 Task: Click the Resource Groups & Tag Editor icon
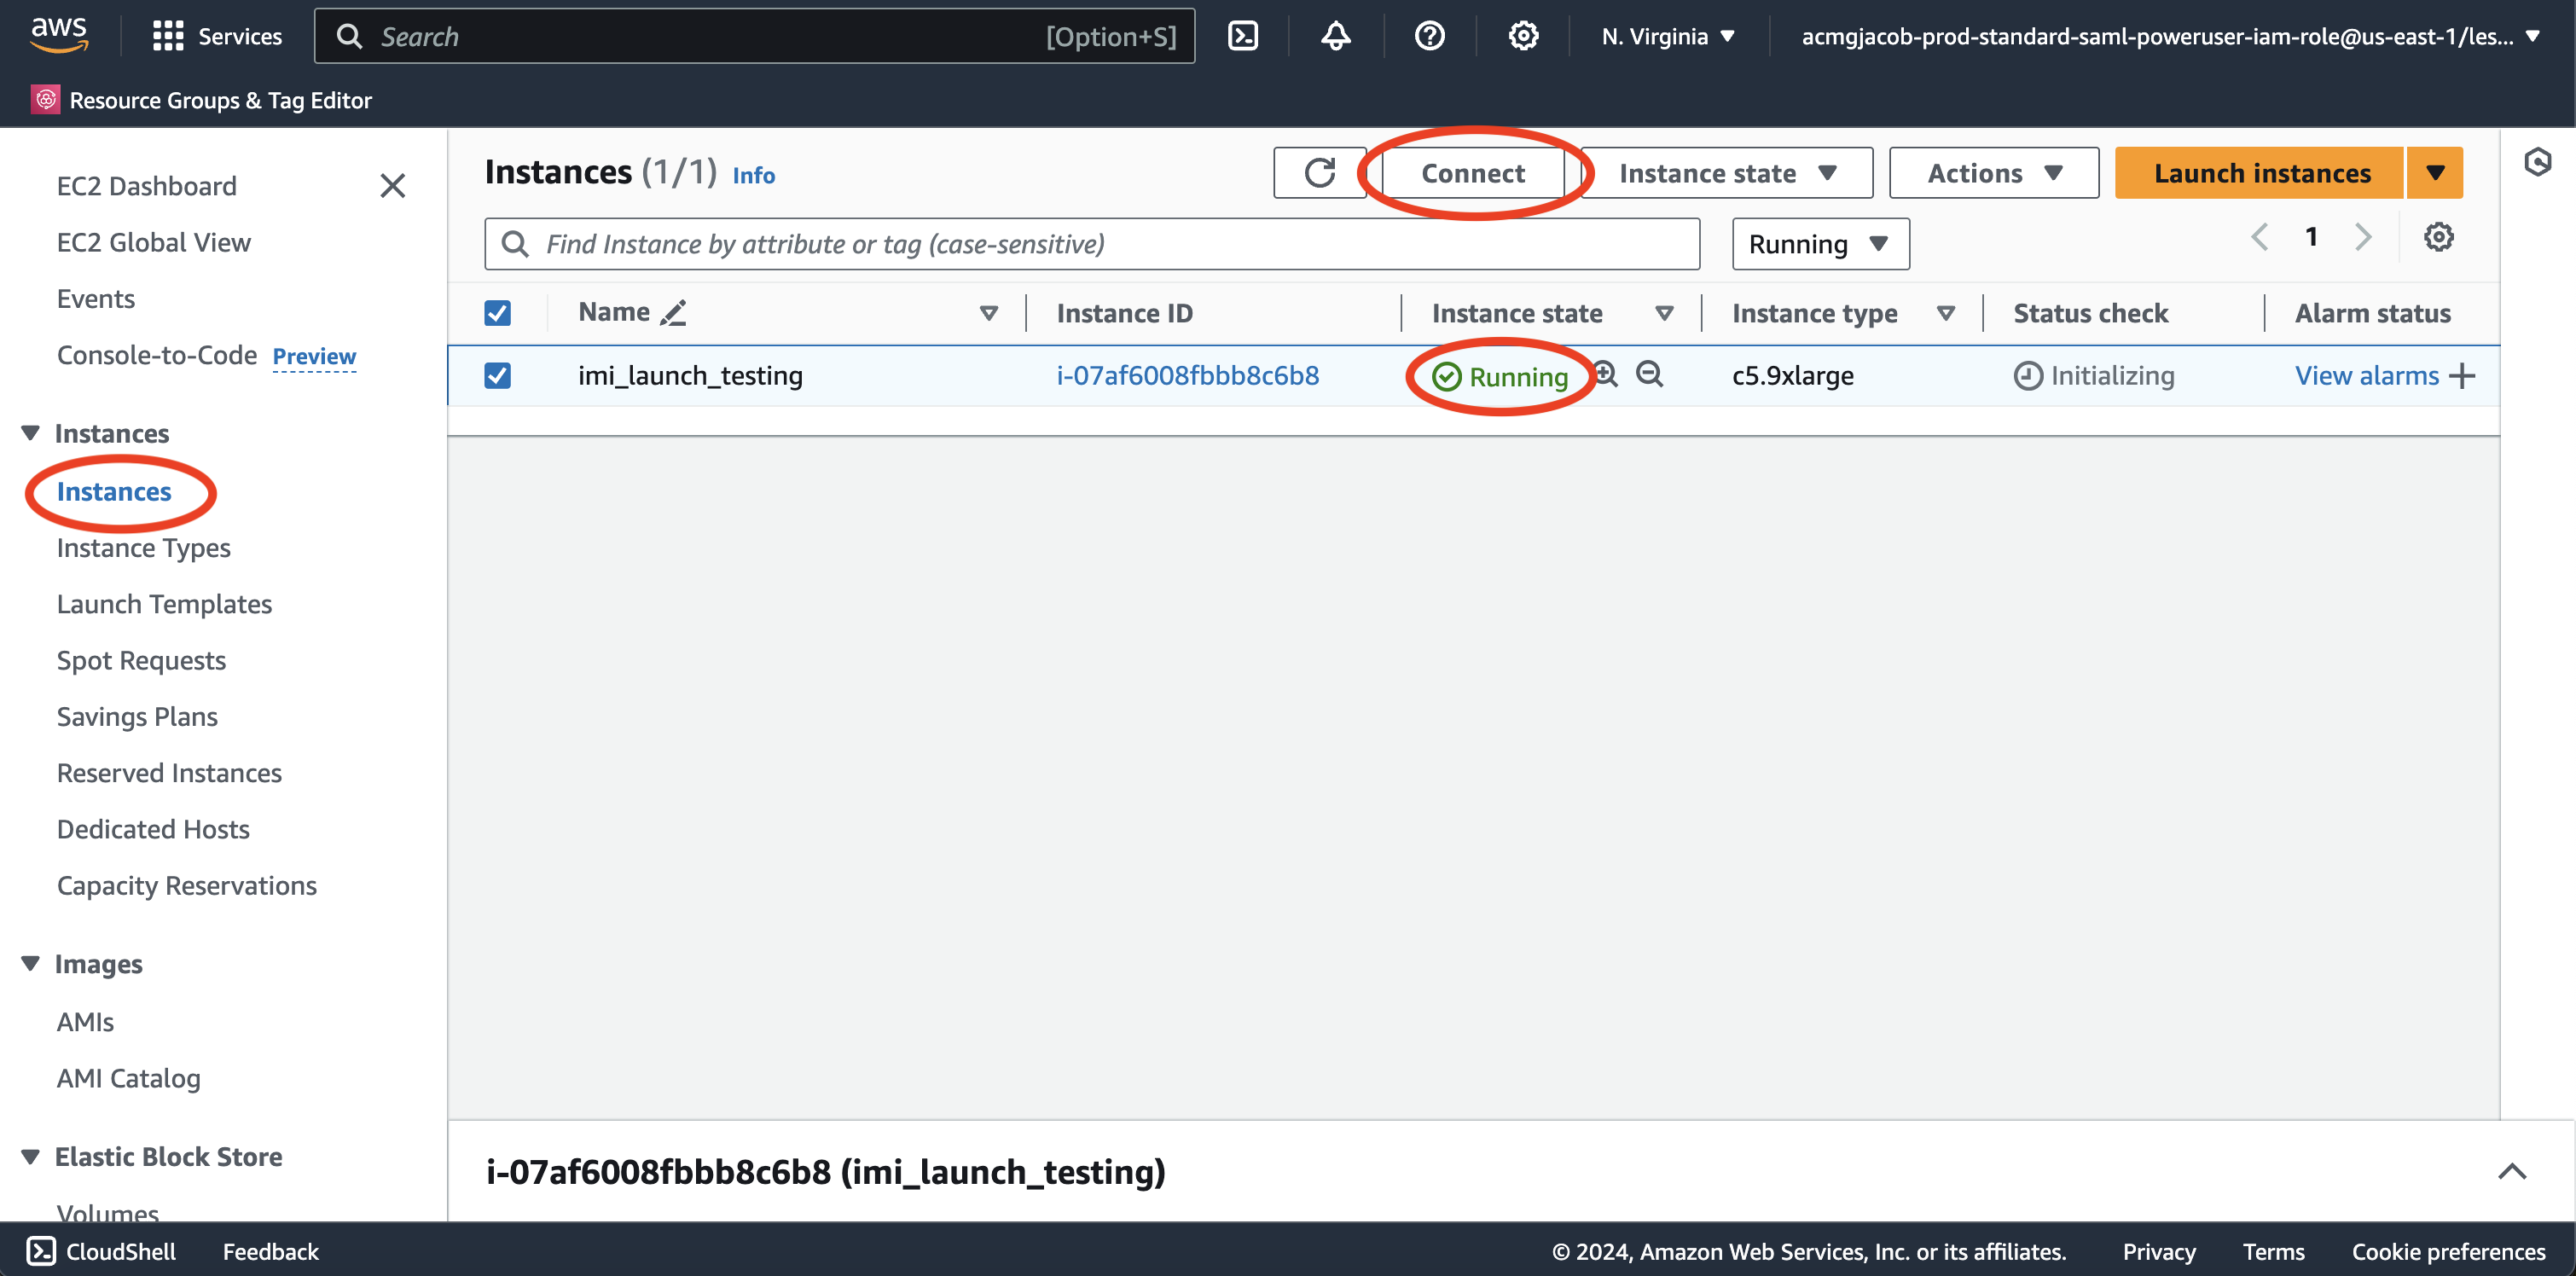coord(45,100)
